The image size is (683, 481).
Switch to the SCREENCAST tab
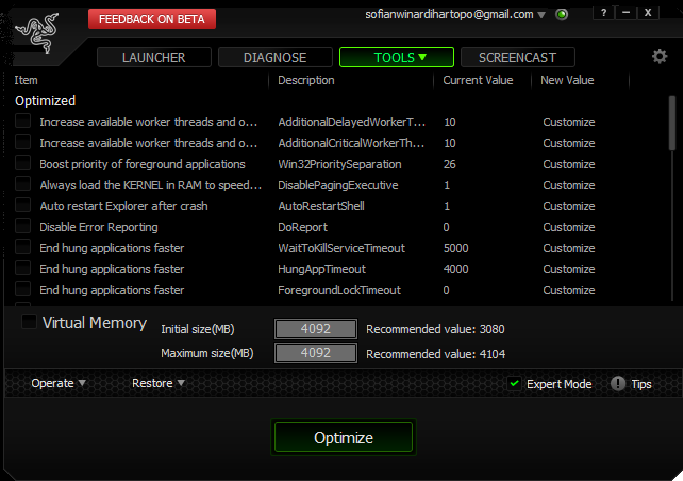(517, 57)
